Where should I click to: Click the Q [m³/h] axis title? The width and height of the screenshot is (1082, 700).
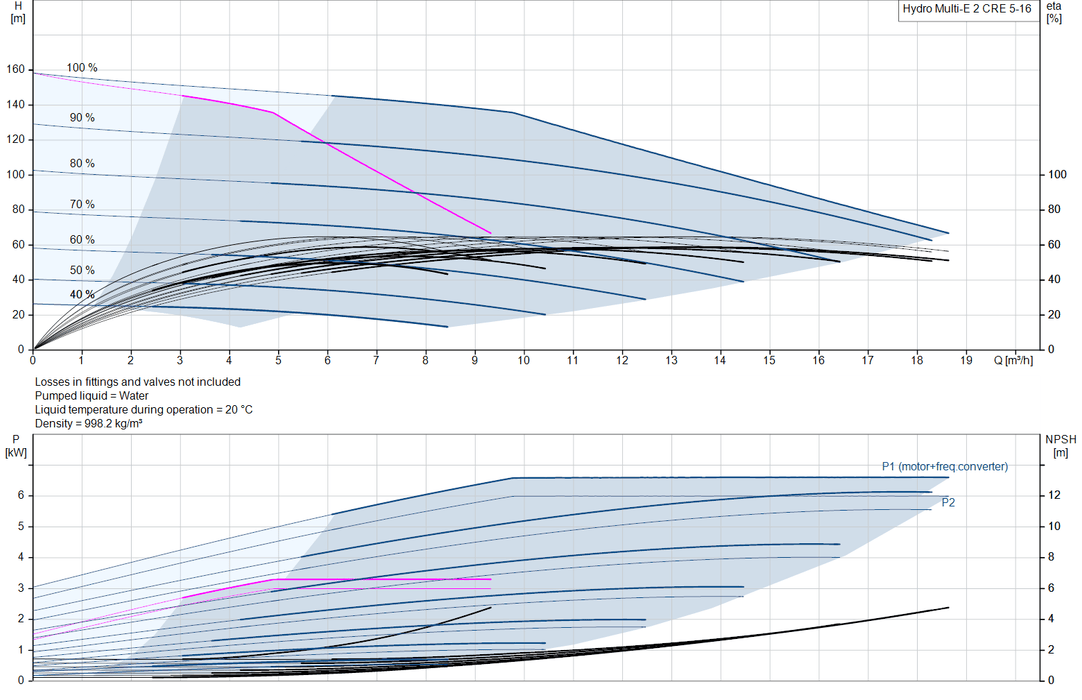[x=1014, y=360]
